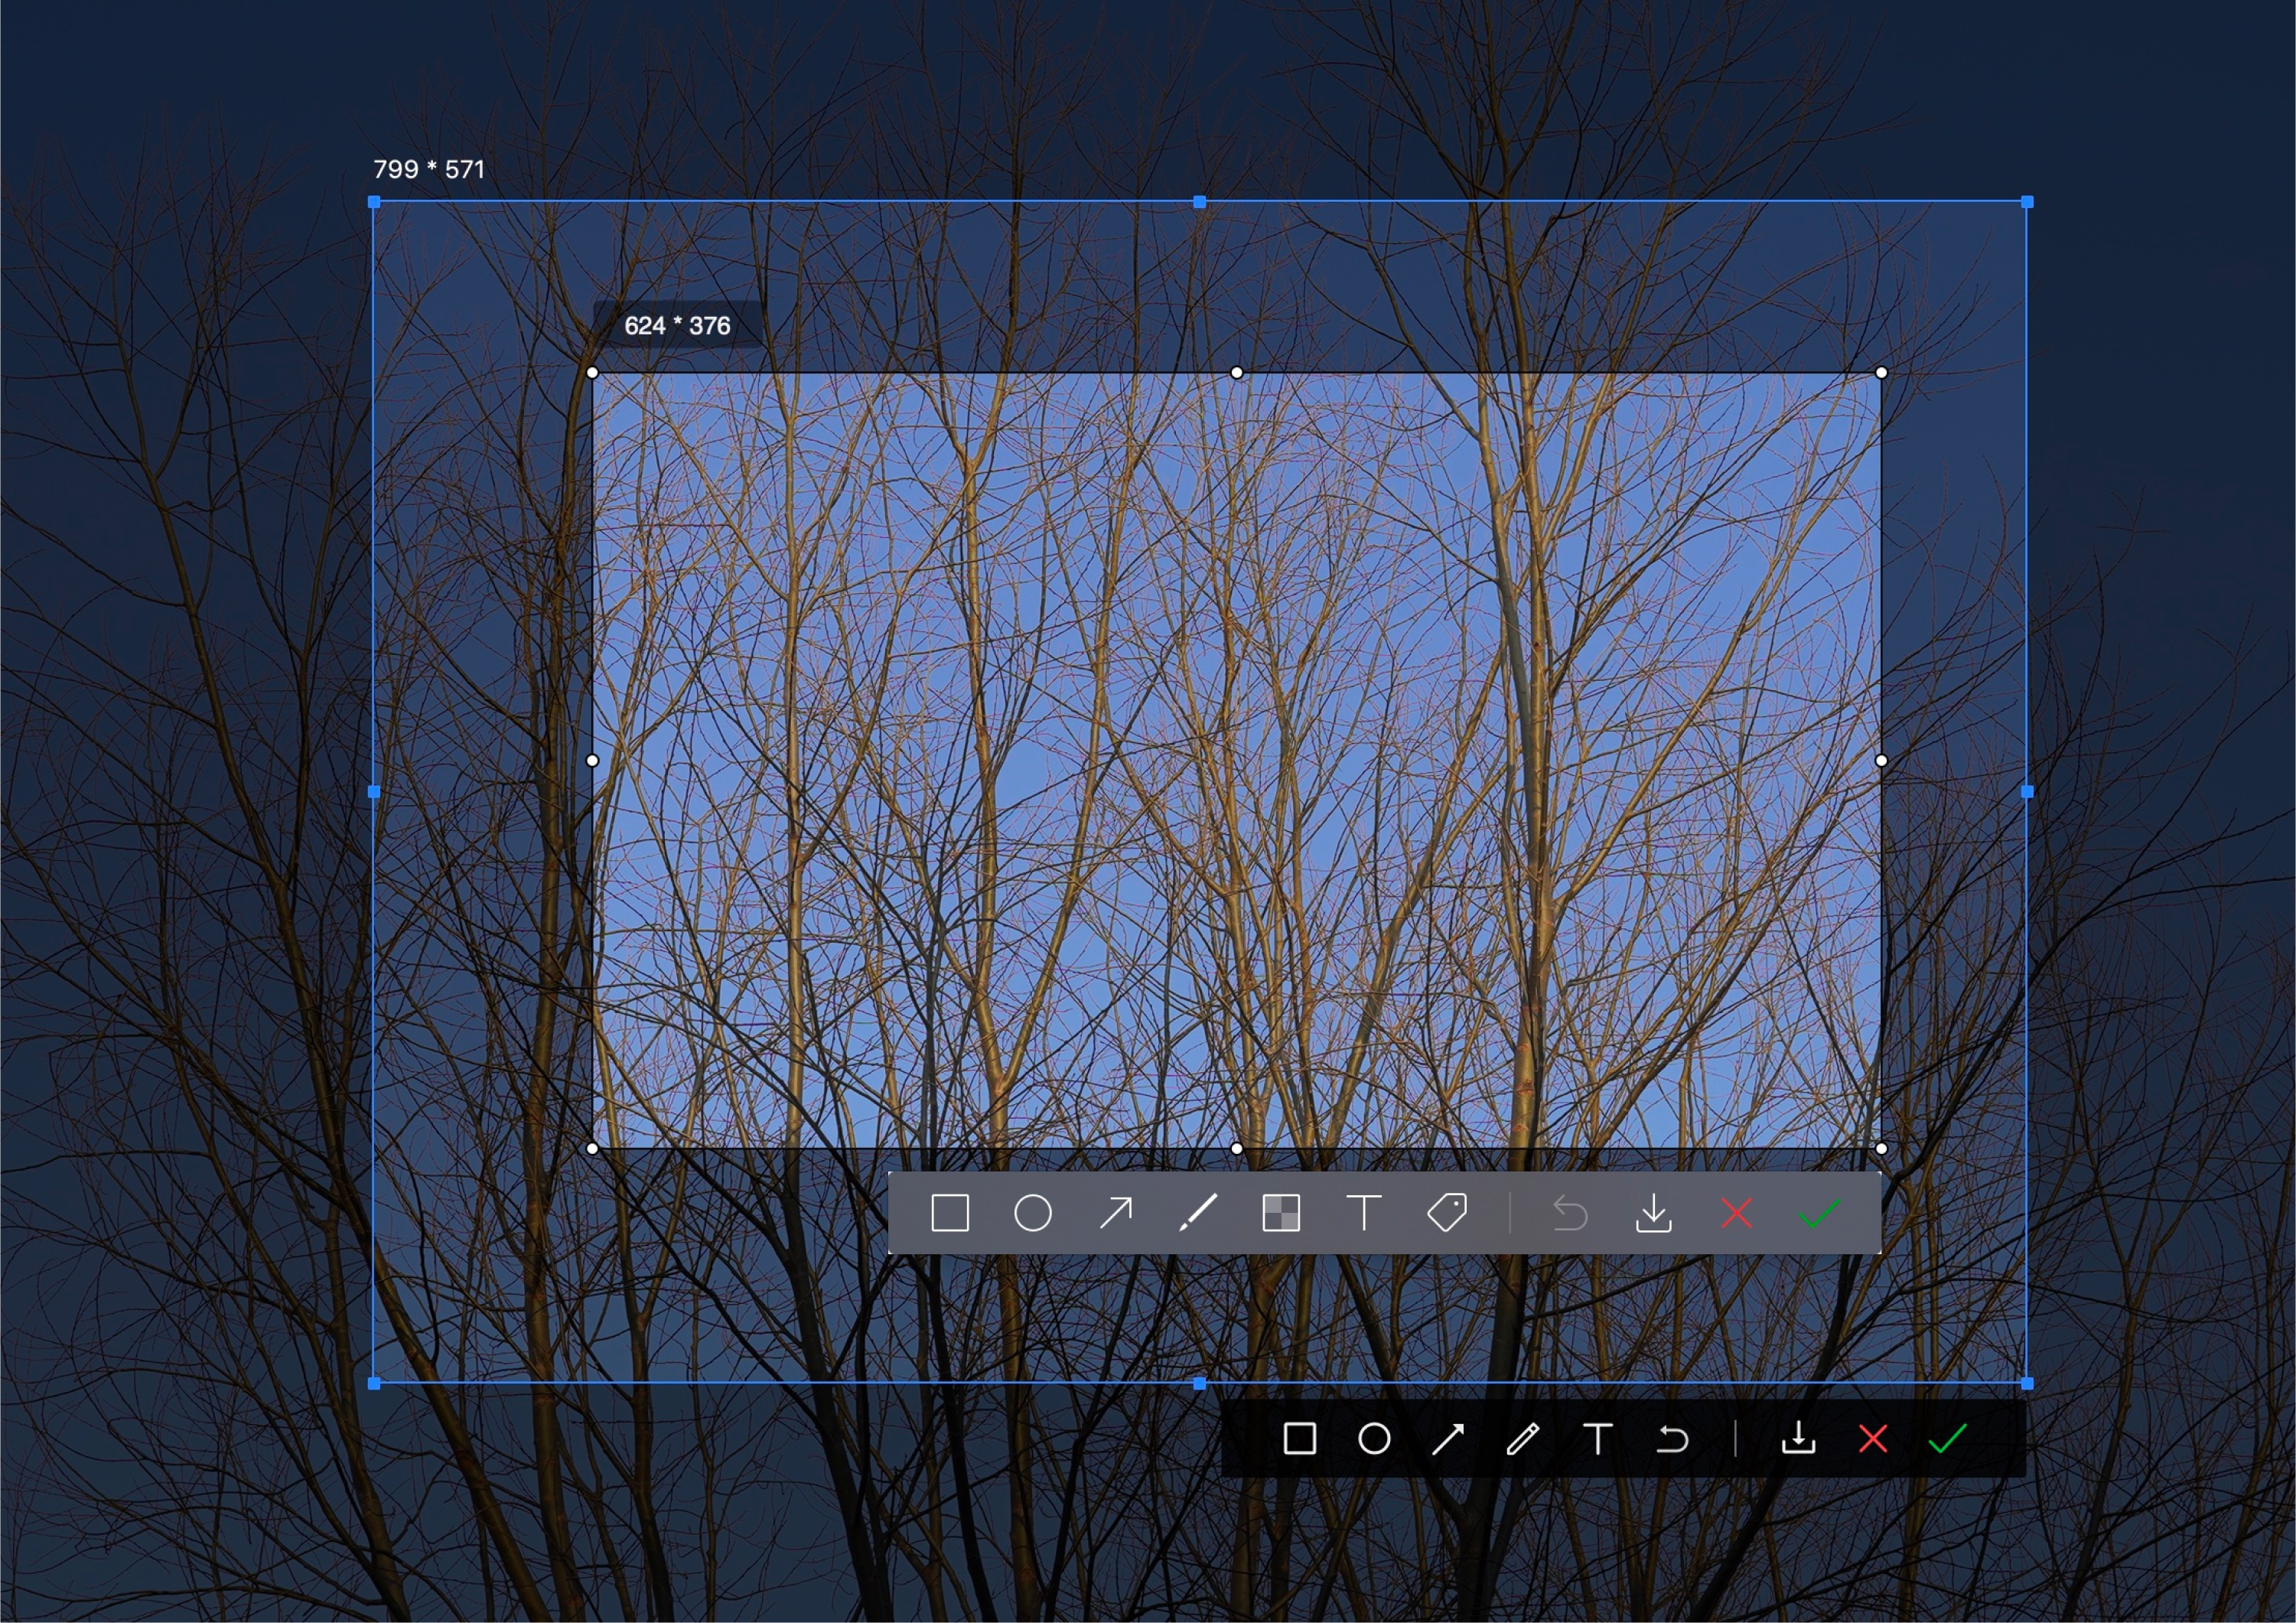Select the rectangle tool in gray toolbar
The height and width of the screenshot is (1623, 2296).
pyautogui.click(x=949, y=1213)
